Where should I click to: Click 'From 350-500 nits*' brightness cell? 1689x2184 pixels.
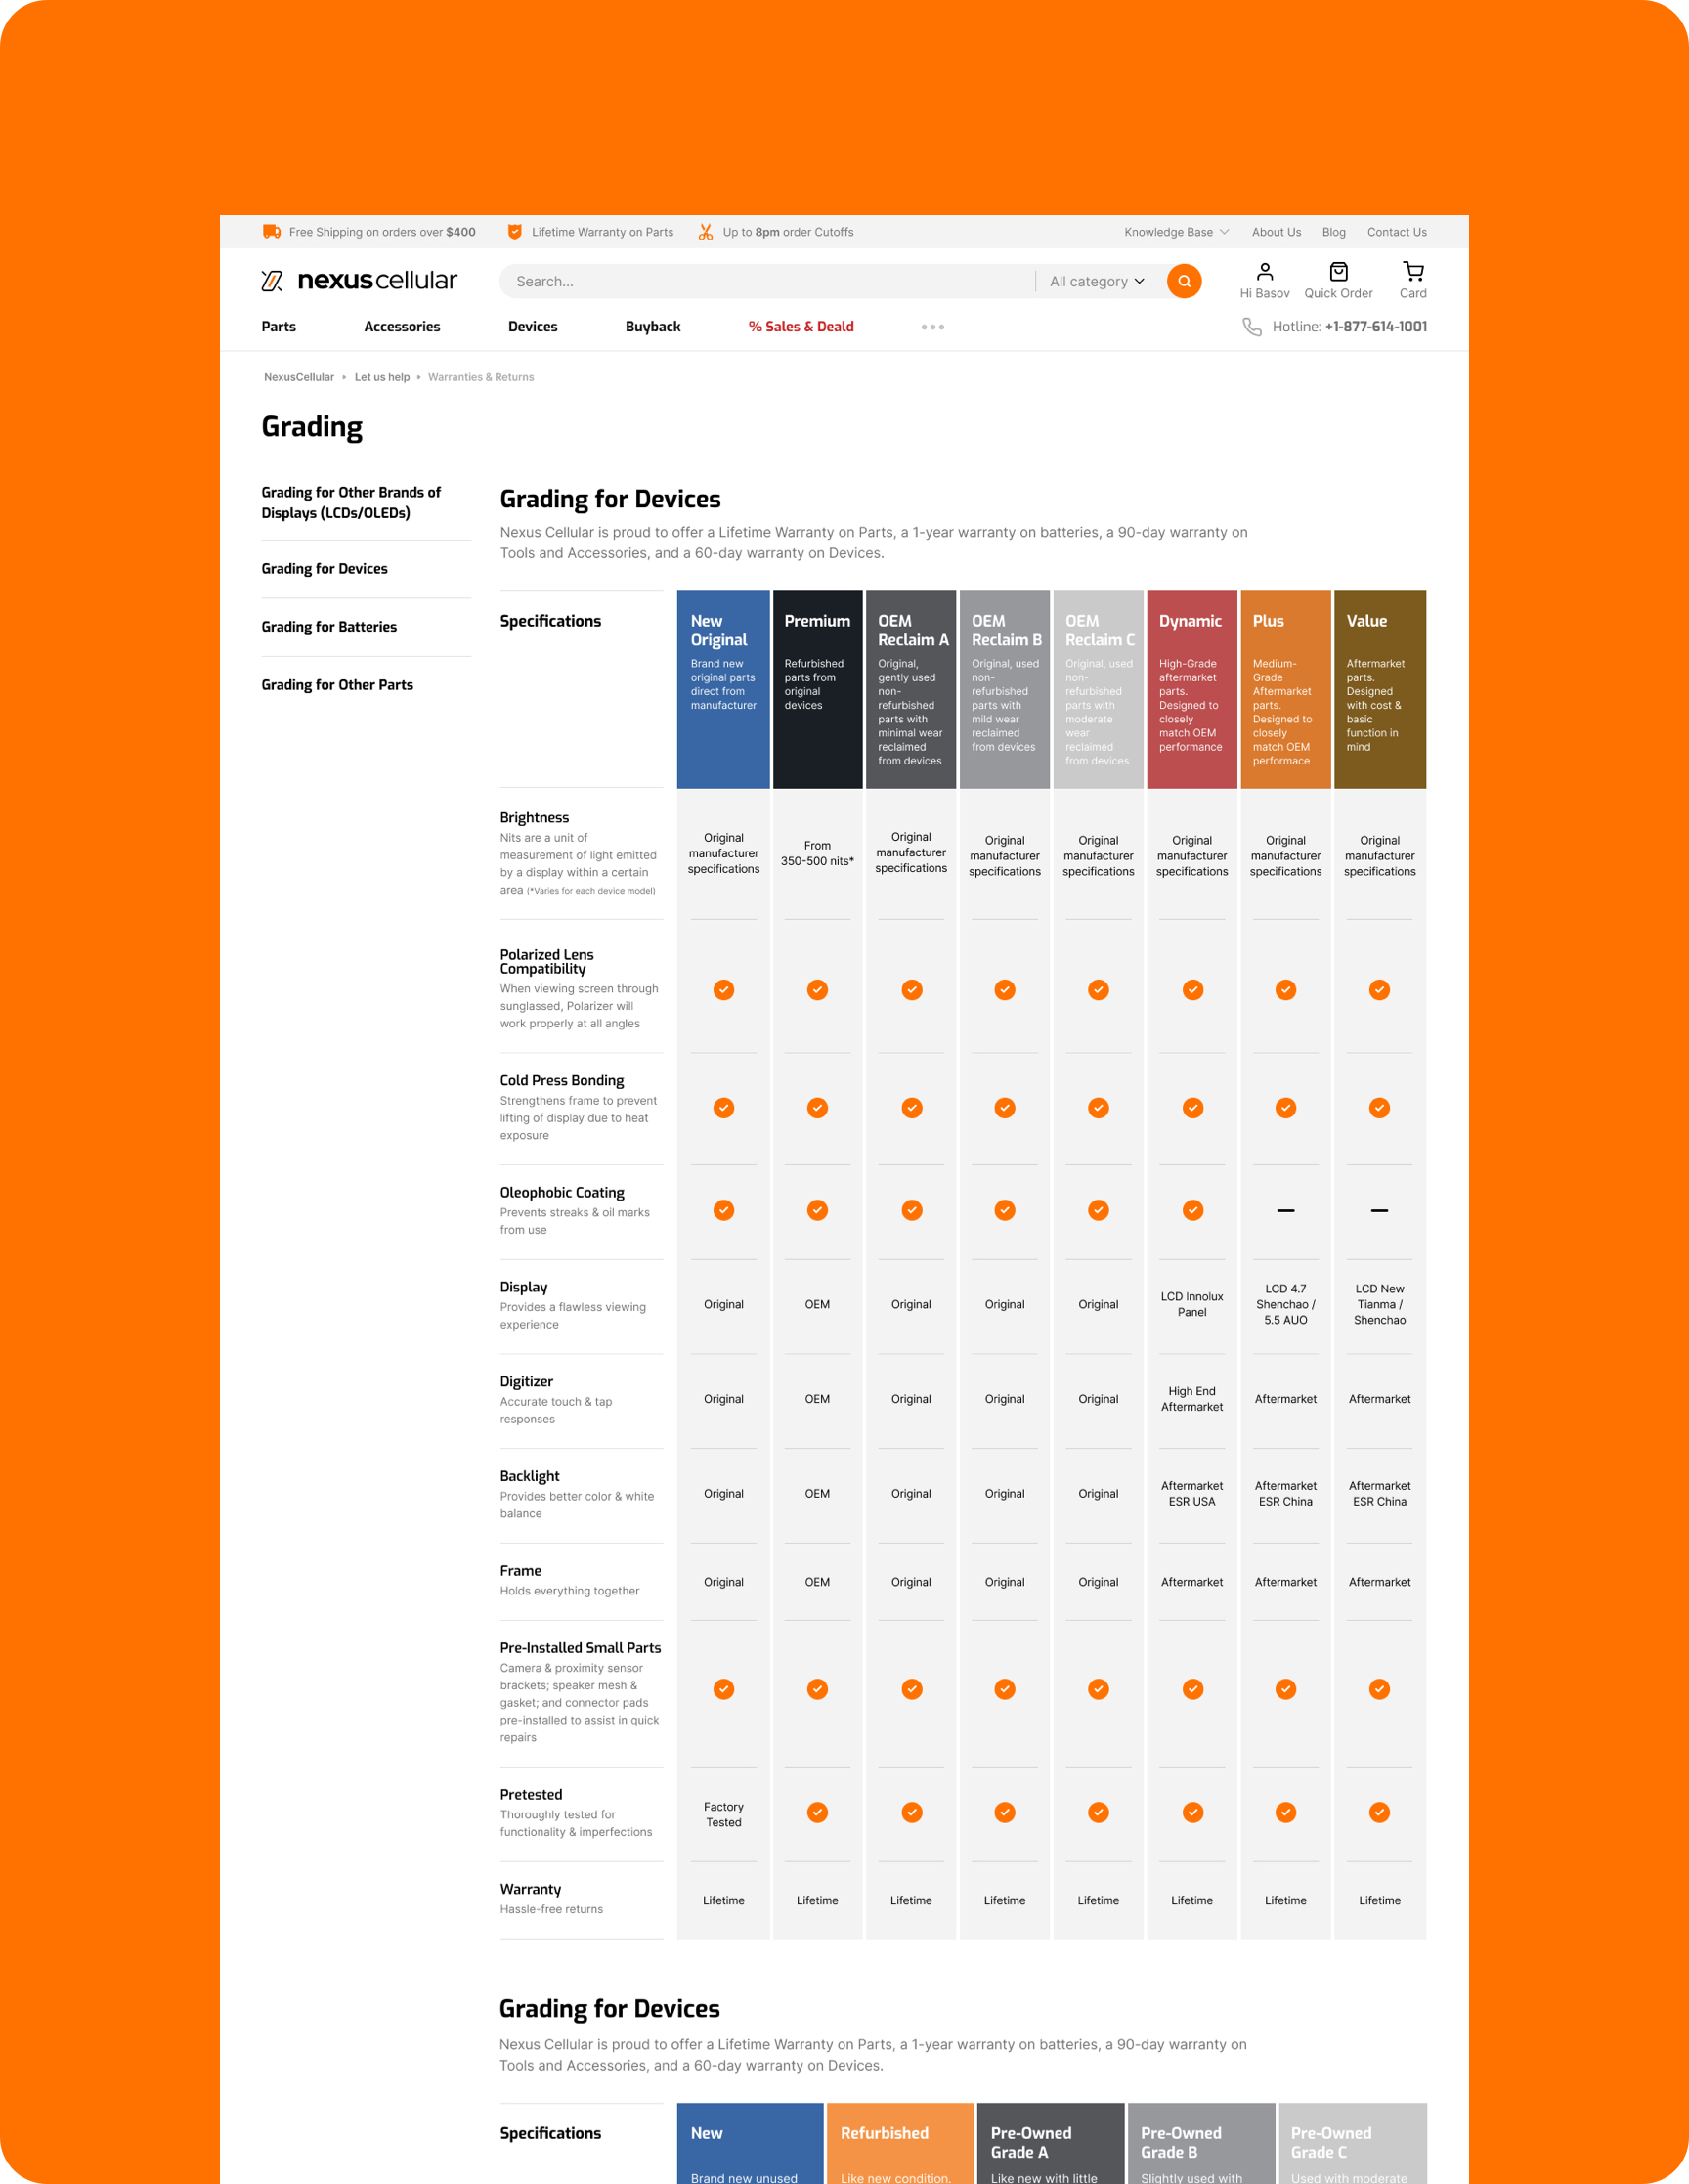tap(817, 853)
